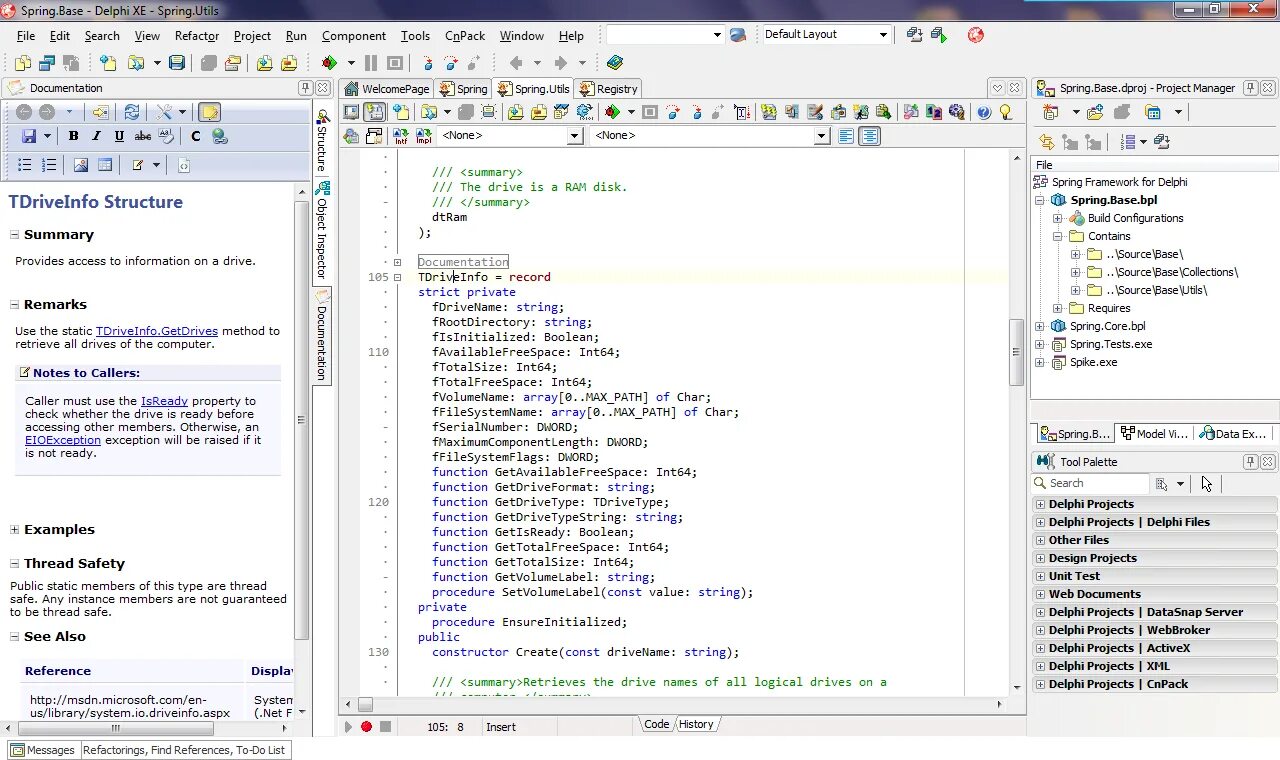This screenshot has height=760, width=1280.
Task: Insert a bulleted list in Documentation
Action: [25, 165]
